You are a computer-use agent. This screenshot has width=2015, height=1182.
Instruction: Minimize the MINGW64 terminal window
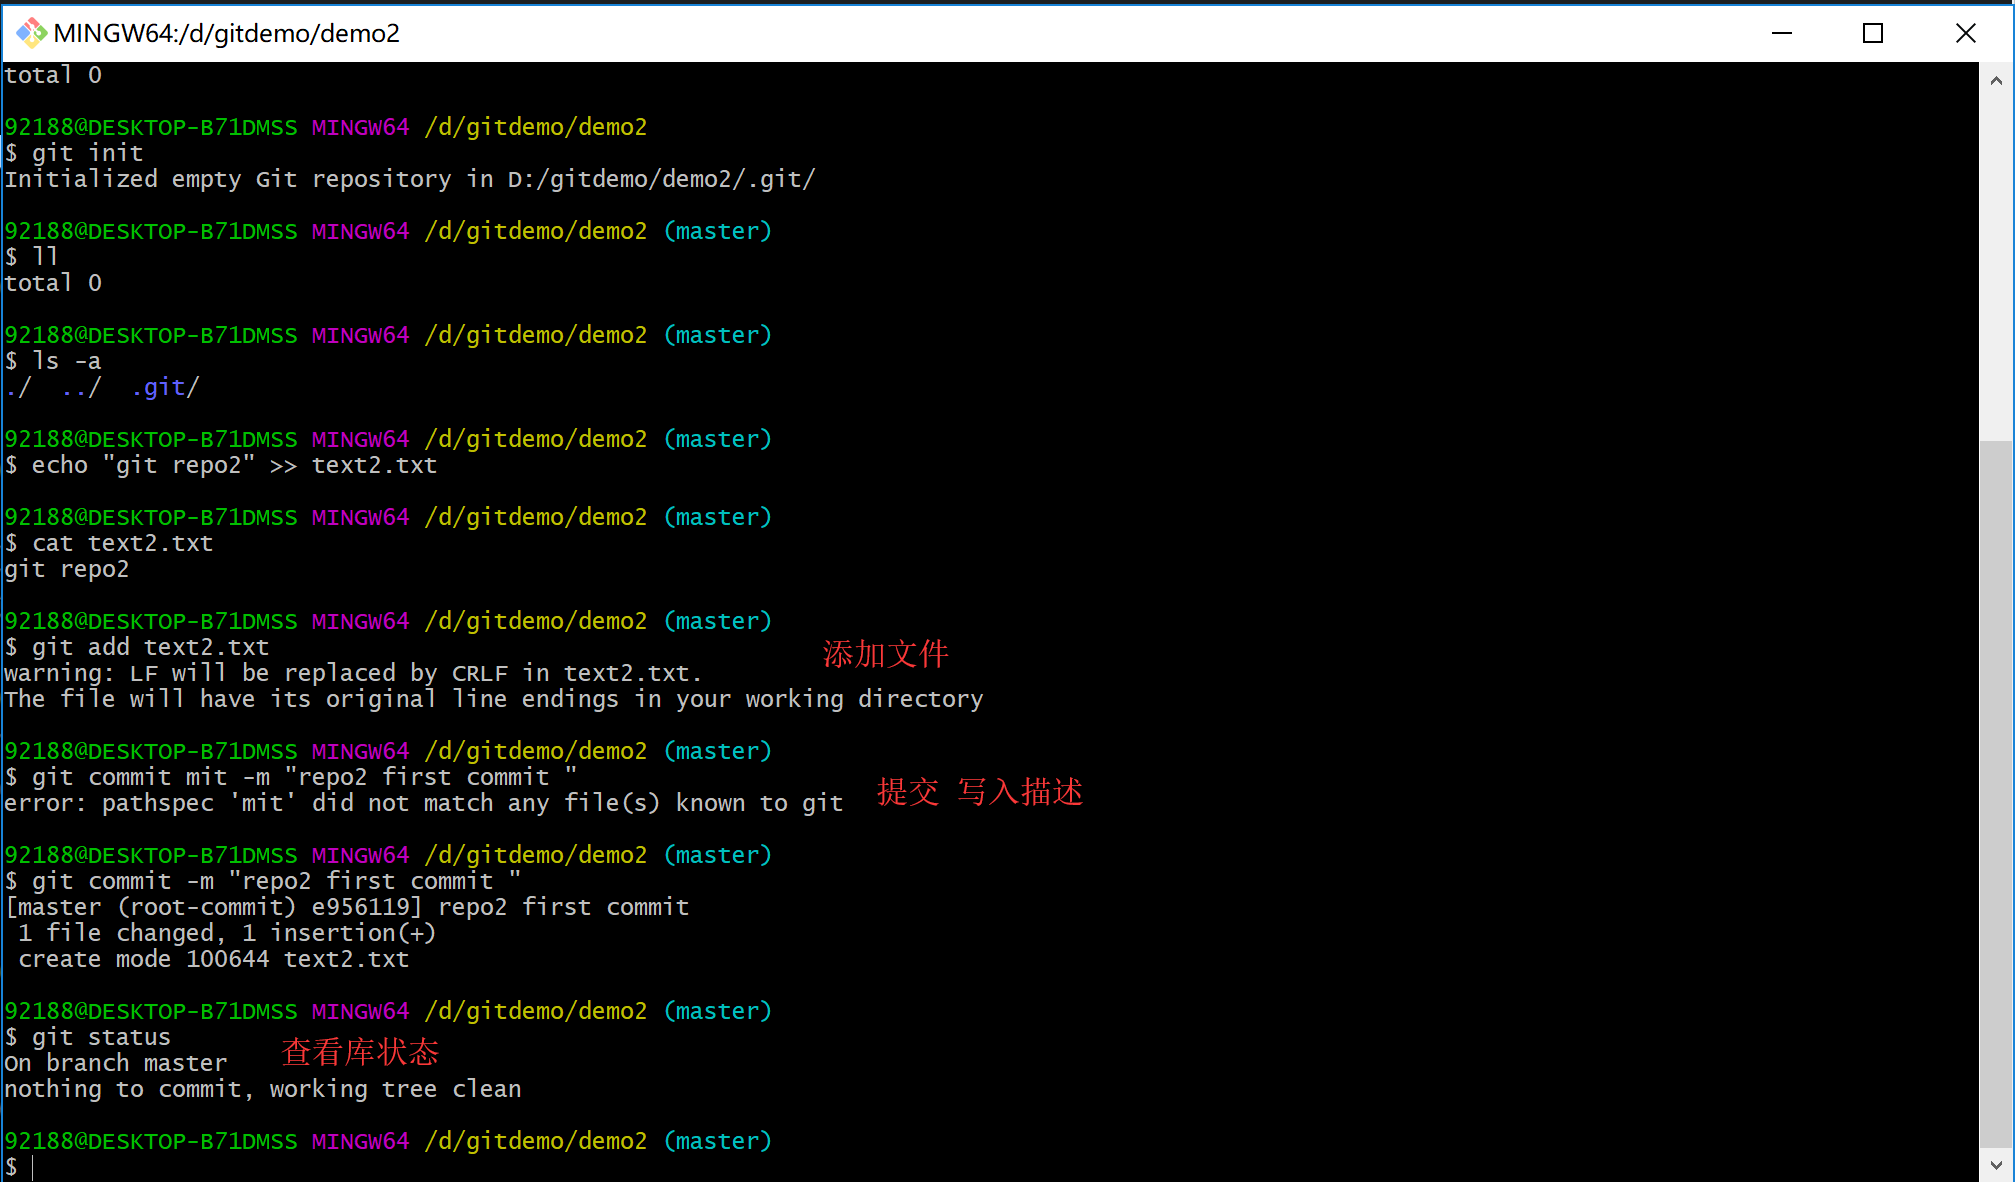coord(1781,33)
